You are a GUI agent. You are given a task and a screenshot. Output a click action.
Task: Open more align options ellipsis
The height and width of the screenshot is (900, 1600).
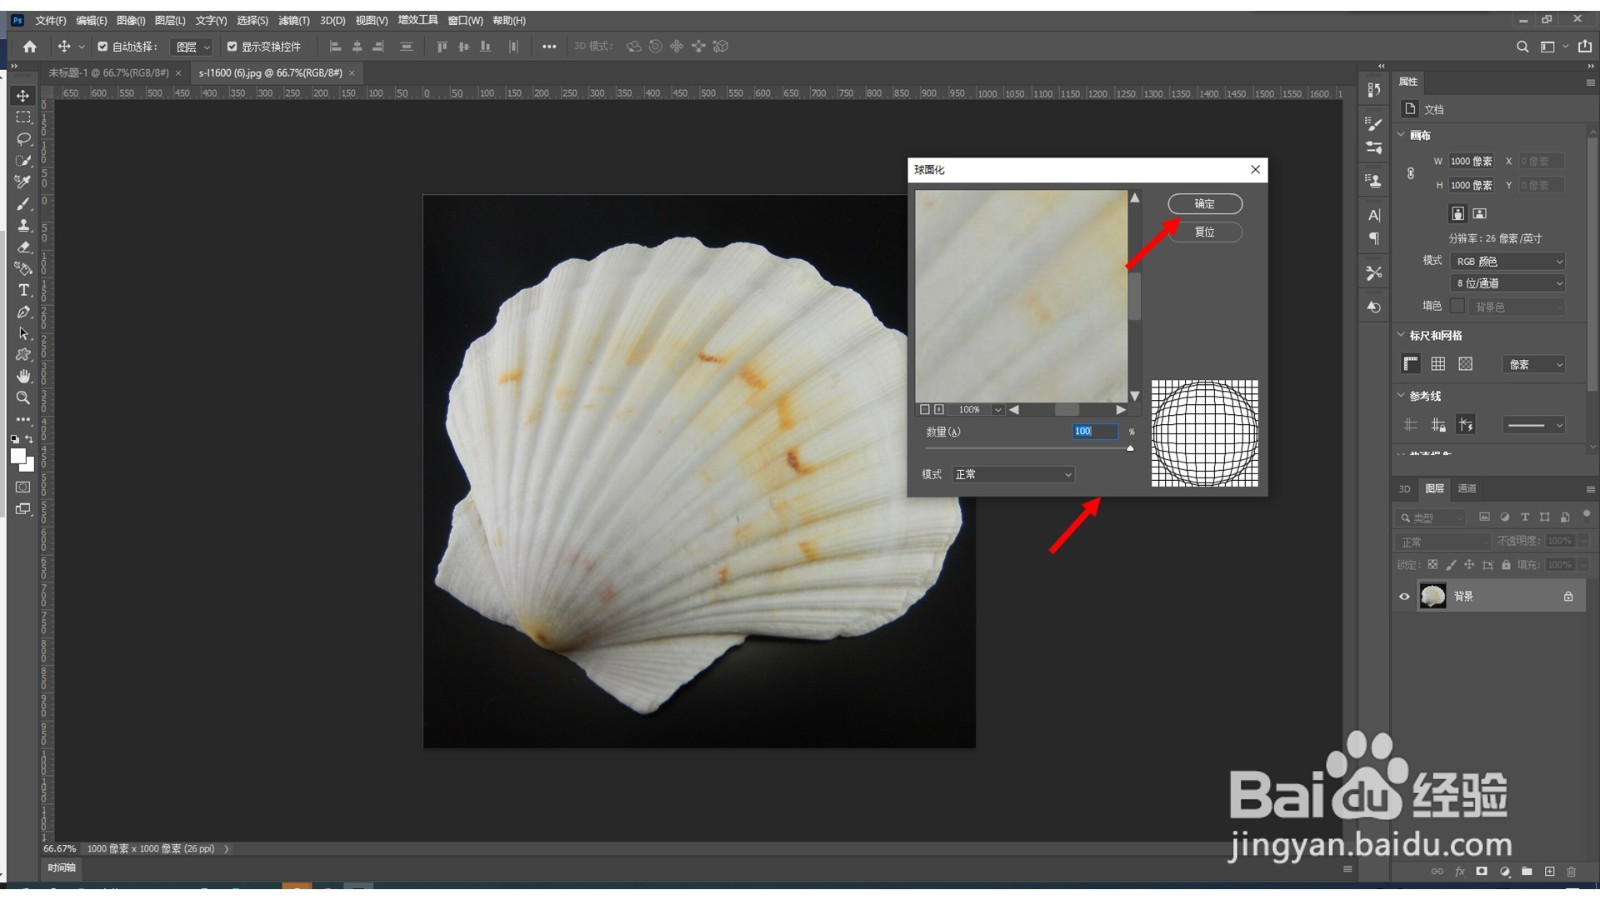click(x=549, y=46)
